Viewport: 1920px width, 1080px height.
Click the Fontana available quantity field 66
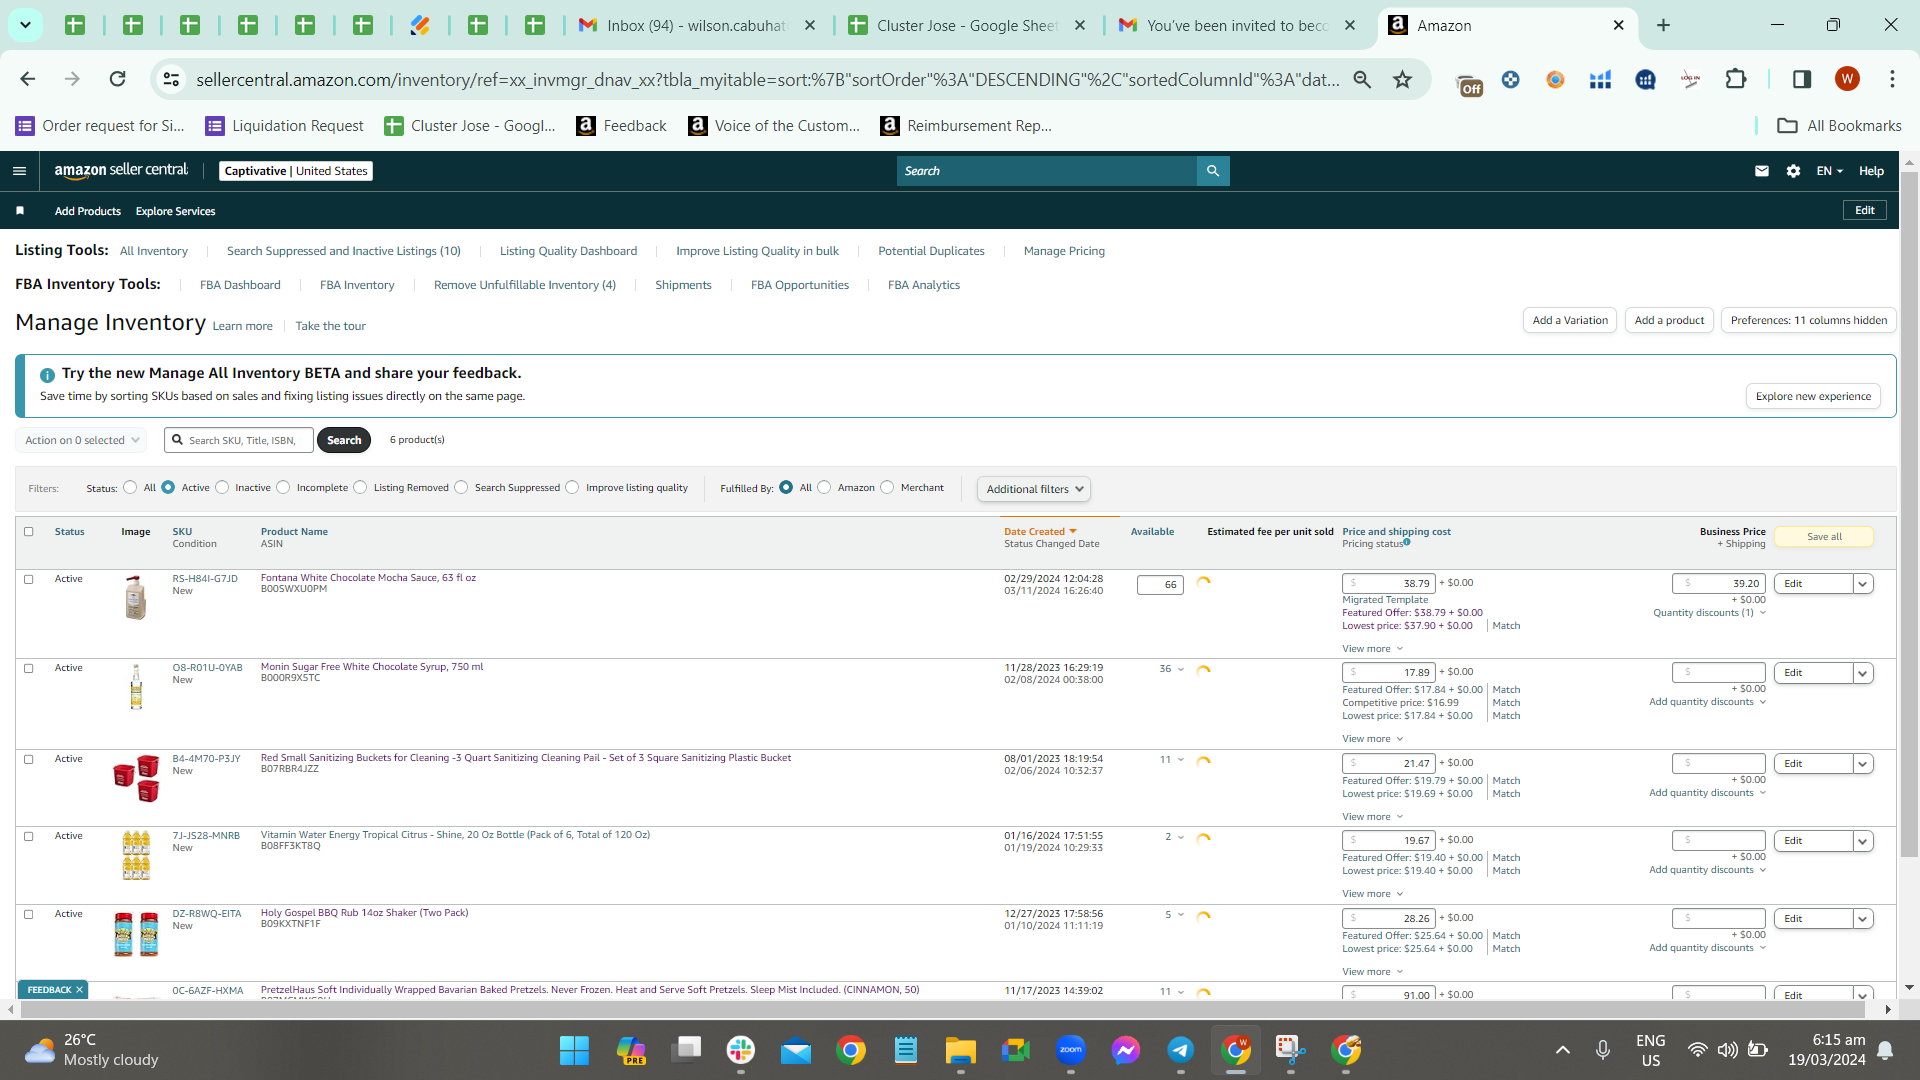coord(1160,585)
